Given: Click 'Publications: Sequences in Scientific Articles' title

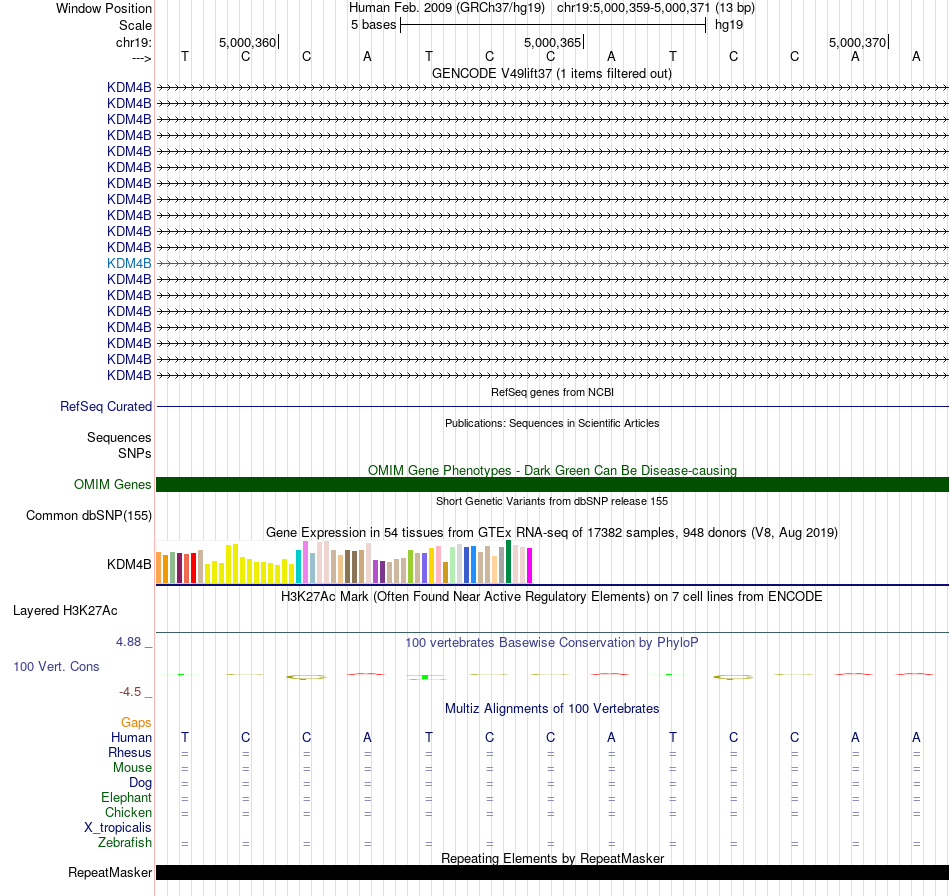Looking at the screenshot, I should 552,423.
